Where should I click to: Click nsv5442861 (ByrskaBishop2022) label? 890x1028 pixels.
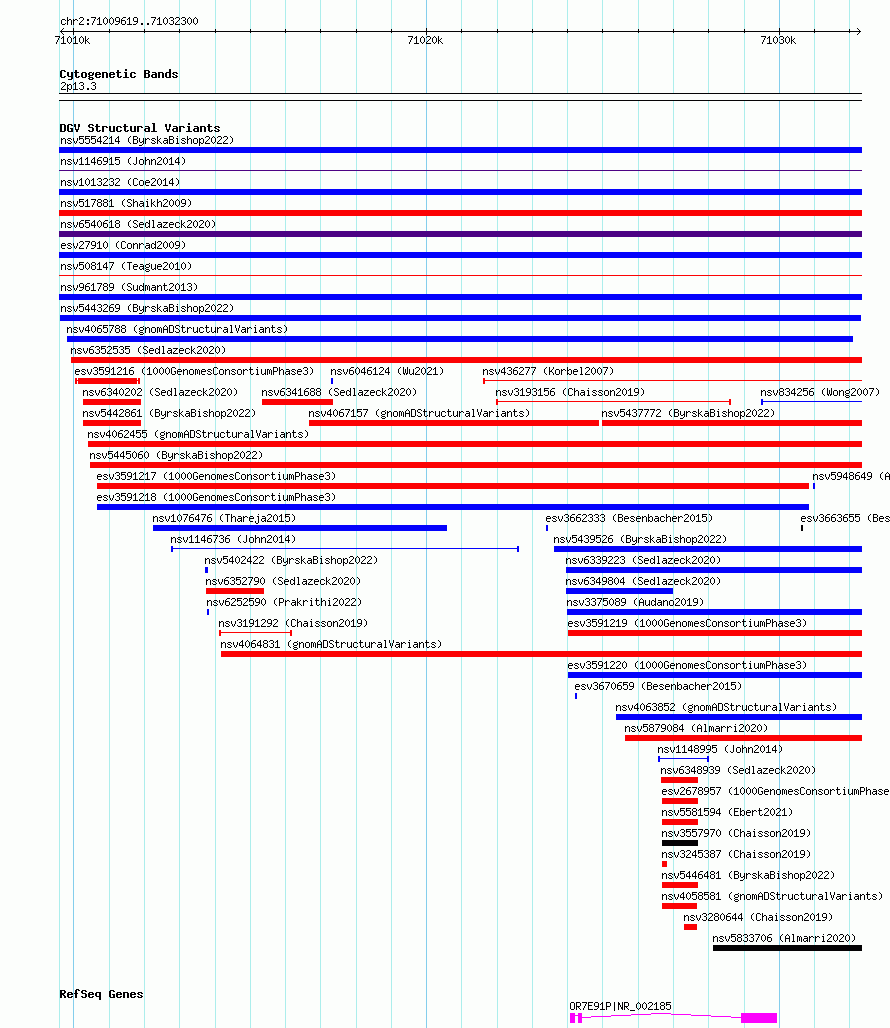[x=169, y=413]
